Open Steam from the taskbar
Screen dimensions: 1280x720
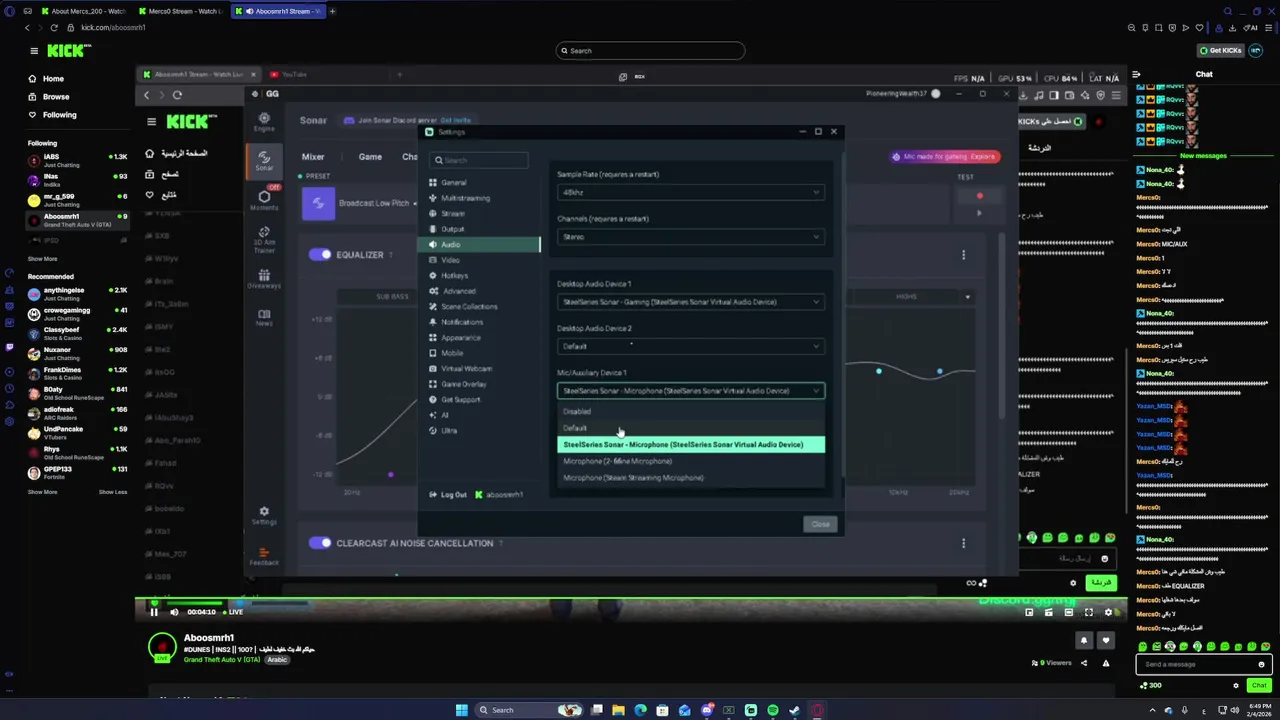tap(795, 710)
